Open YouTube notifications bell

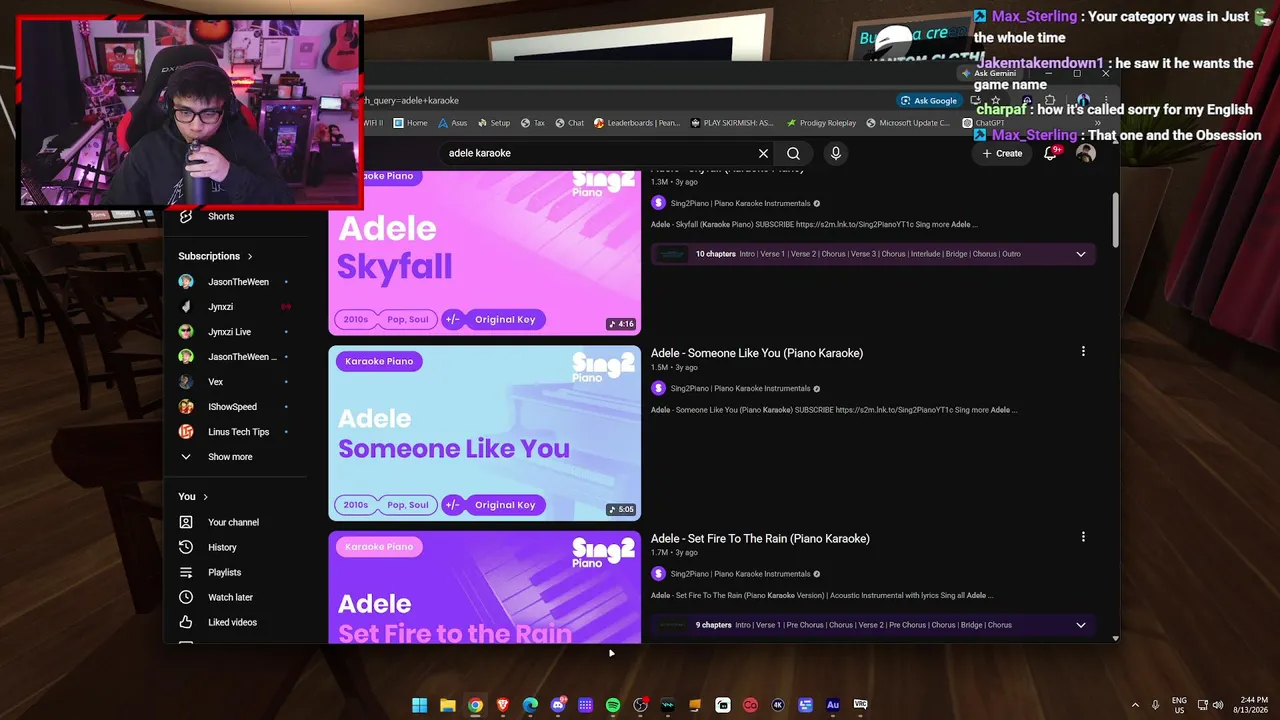tap(1051, 153)
